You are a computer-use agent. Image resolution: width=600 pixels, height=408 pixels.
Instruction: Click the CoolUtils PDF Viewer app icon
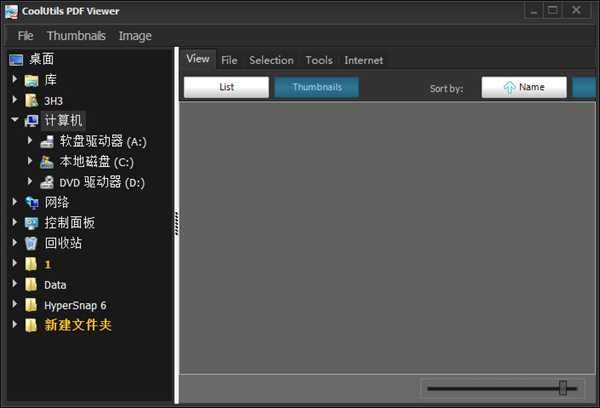click(11, 12)
